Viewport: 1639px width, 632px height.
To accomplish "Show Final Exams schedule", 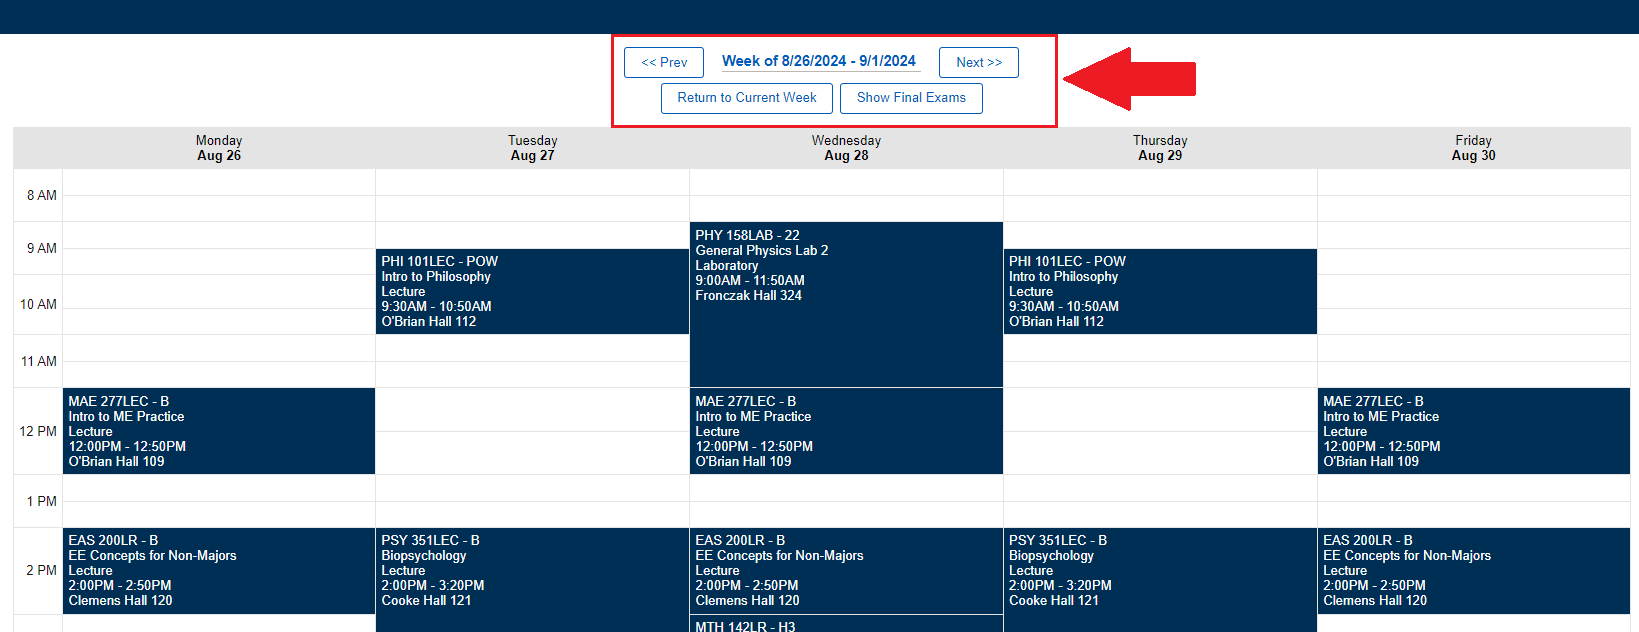I will (x=911, y=98).
